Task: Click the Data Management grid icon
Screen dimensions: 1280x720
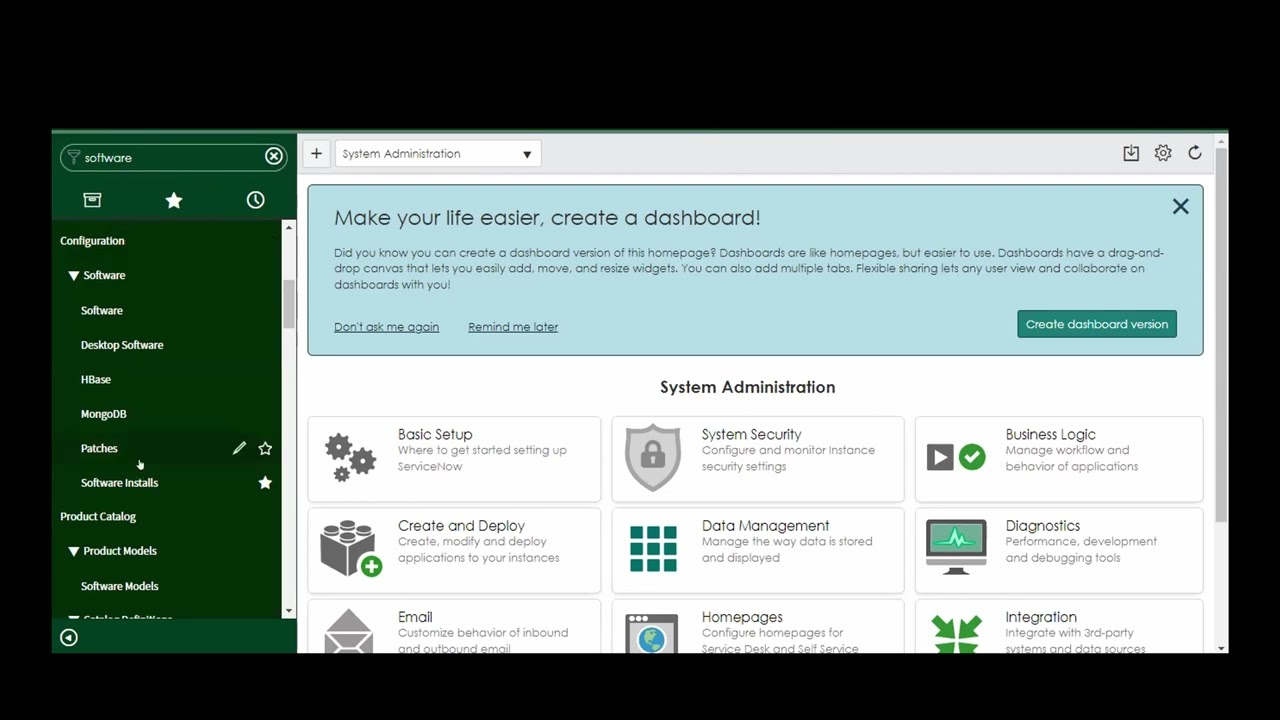Action: point(653,549)
